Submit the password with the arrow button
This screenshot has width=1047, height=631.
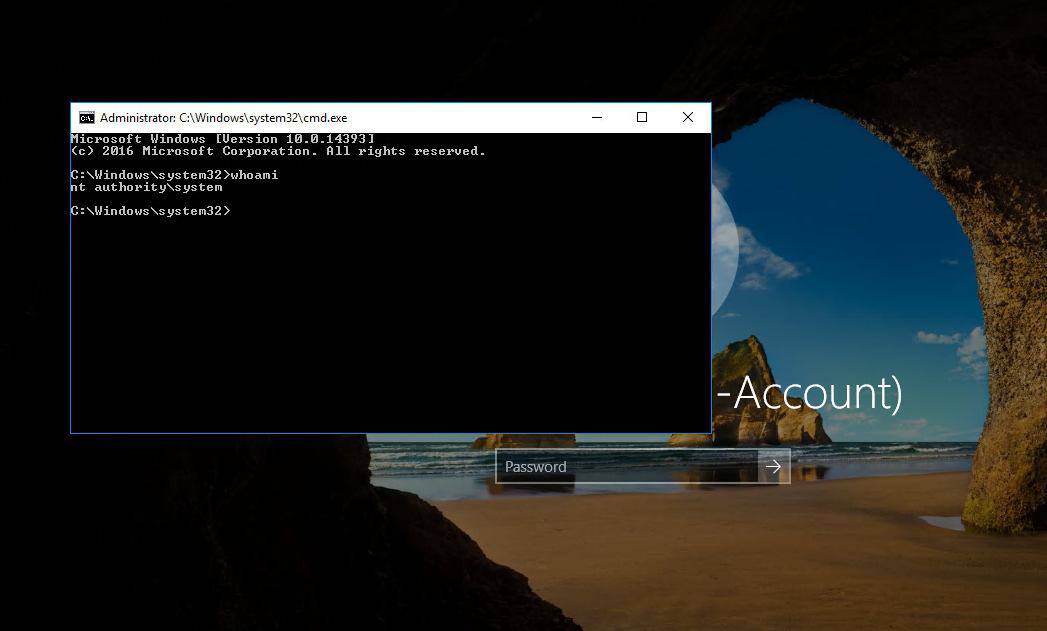click(773, 466)
